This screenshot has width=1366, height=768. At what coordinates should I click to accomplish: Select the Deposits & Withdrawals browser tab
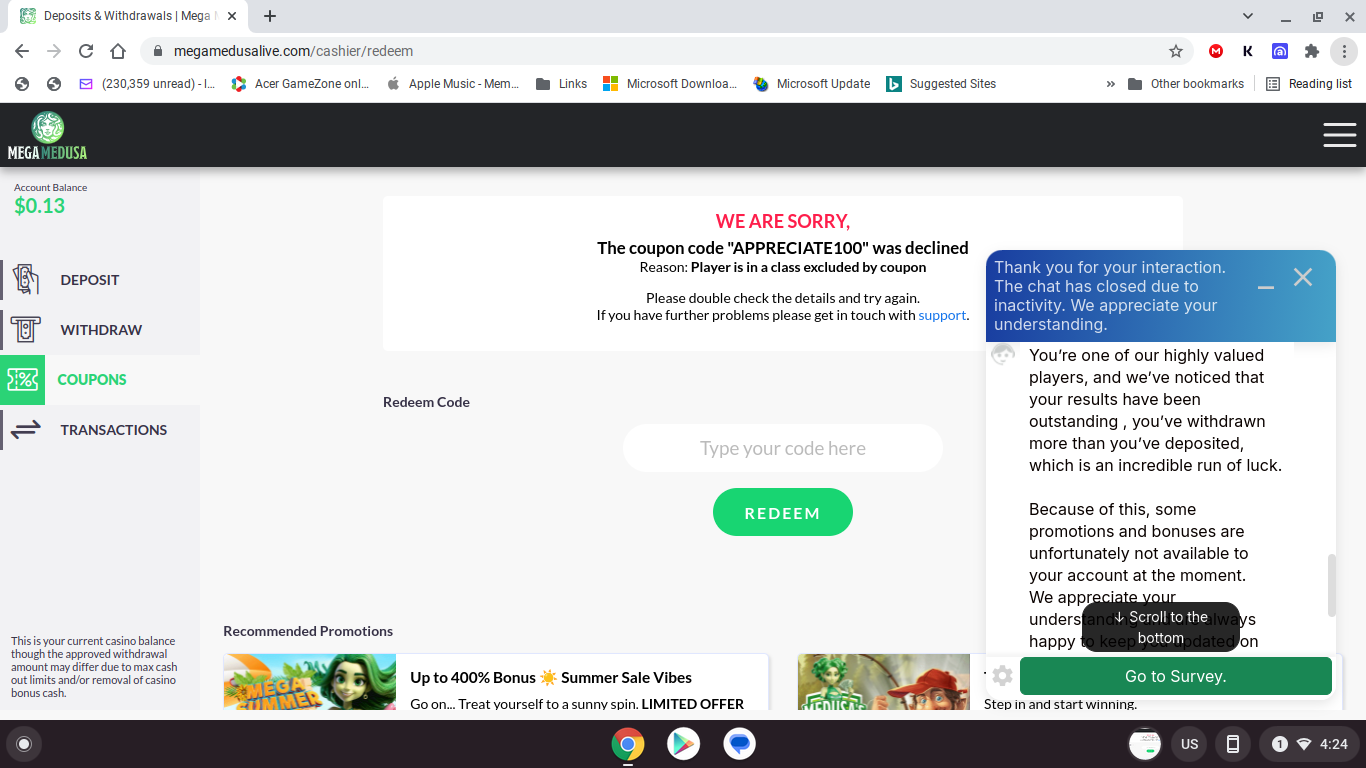tap(125, 16)
